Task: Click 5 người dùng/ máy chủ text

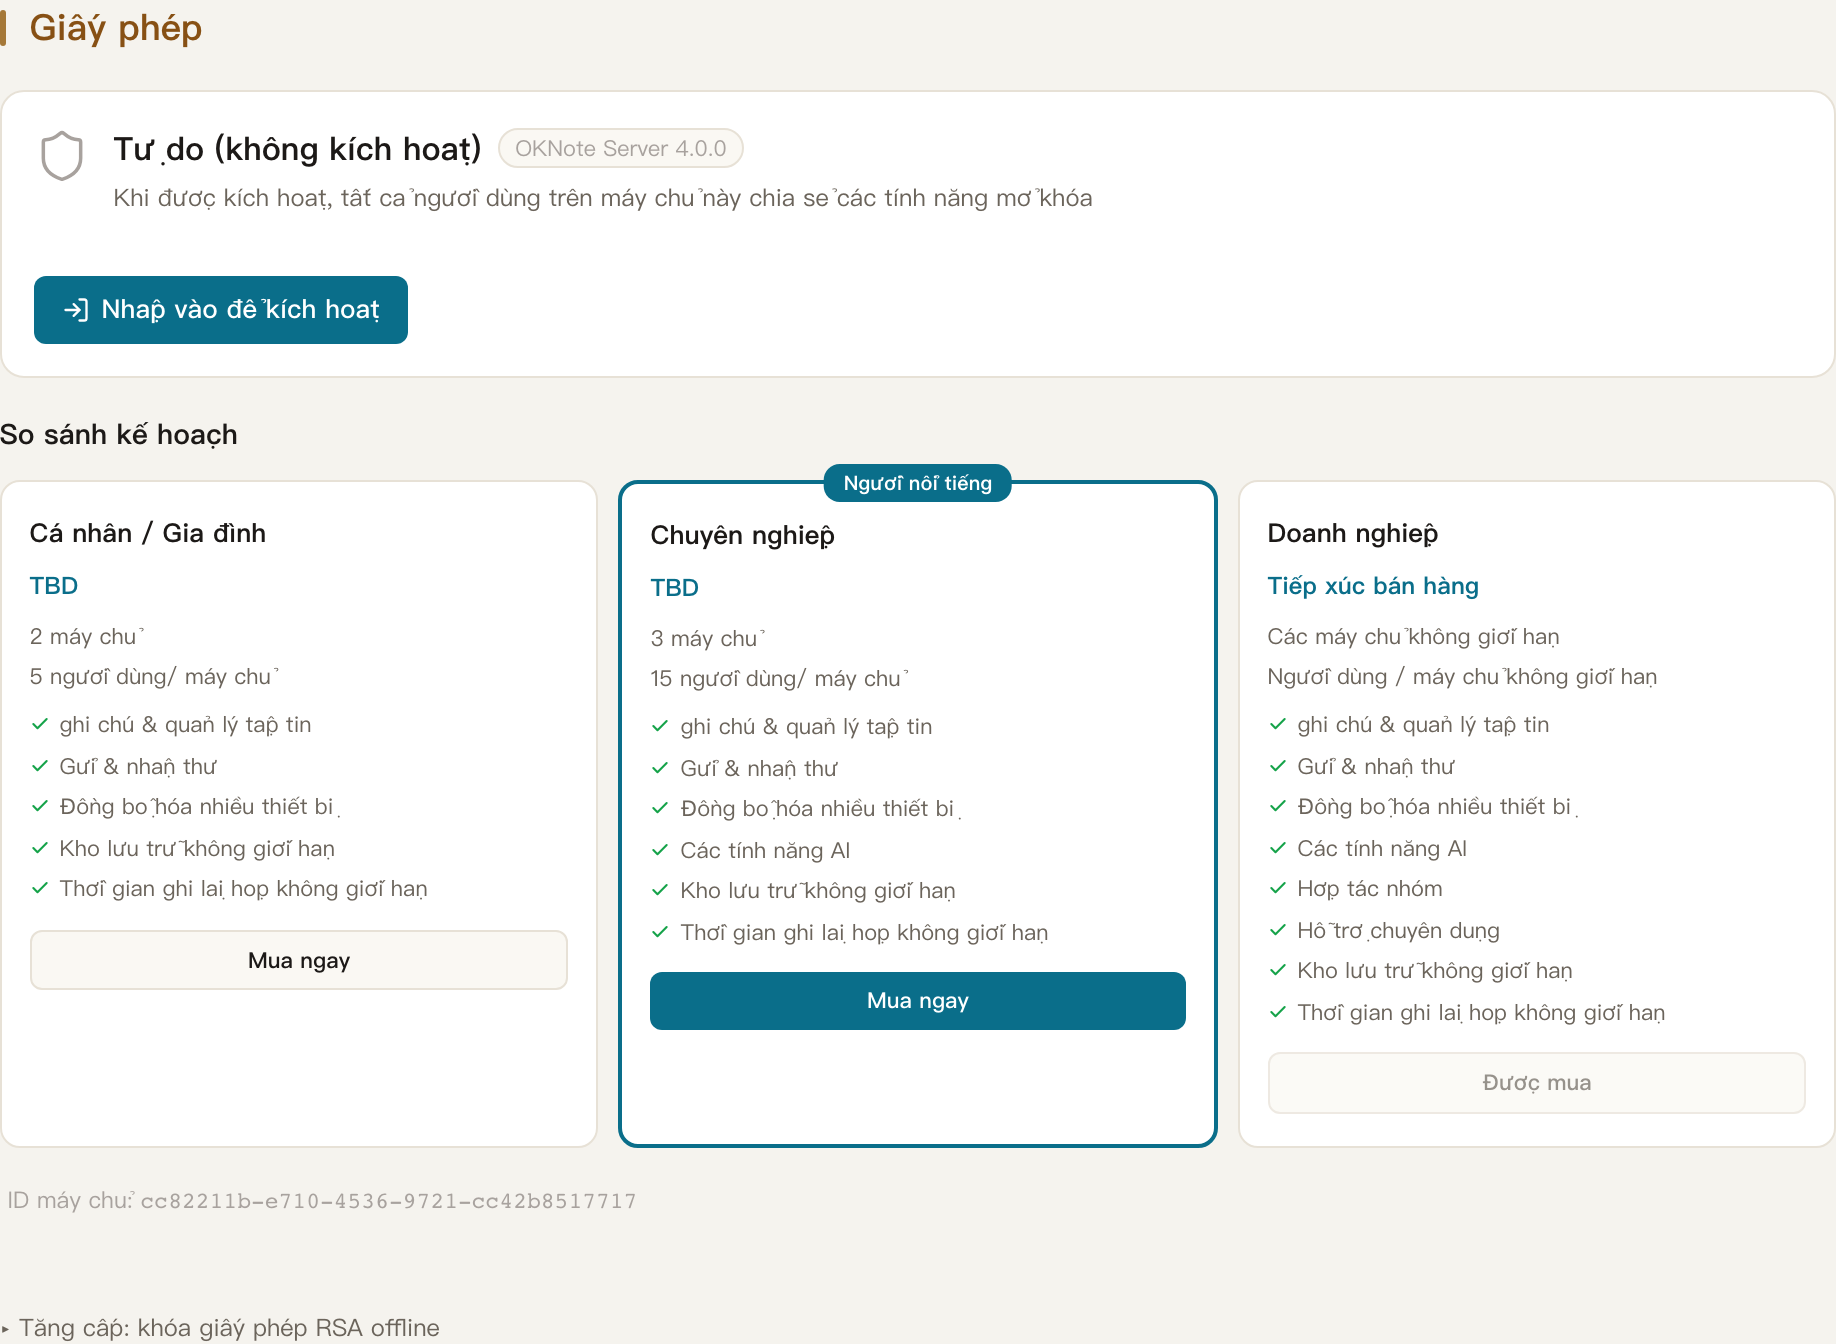Action: tap(154, 677)
